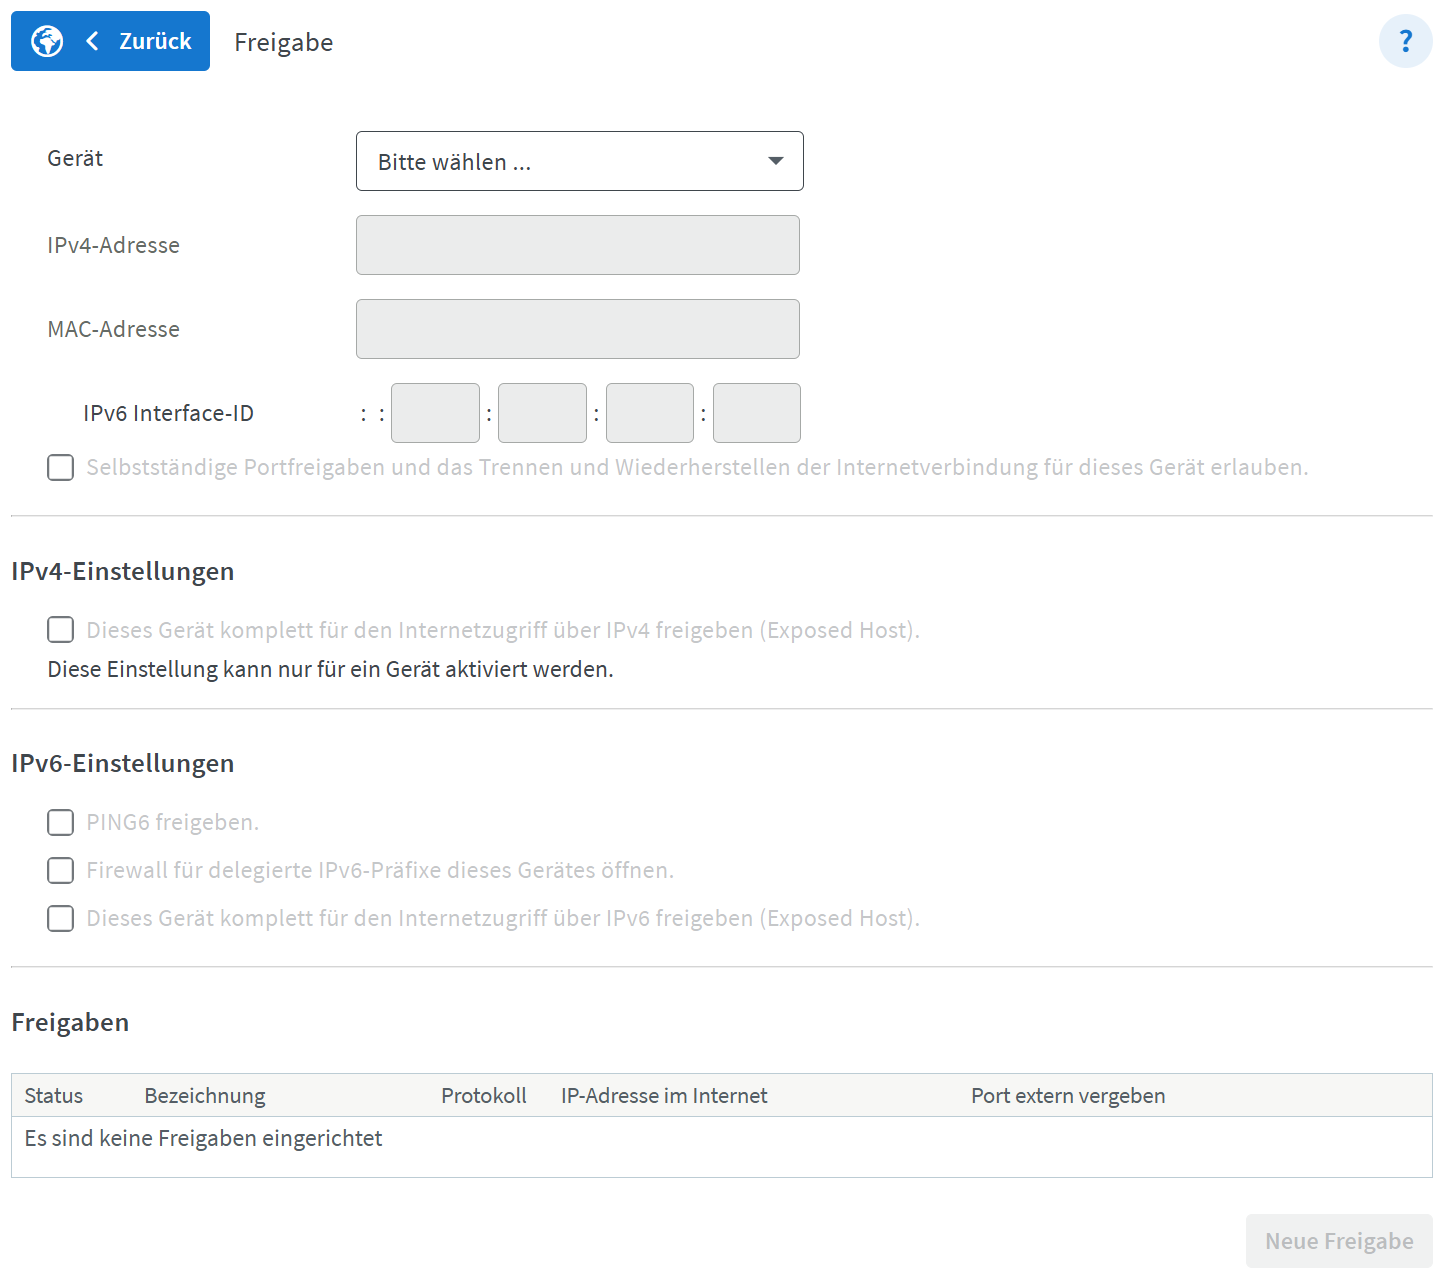The height and width of the screenshot is (1278, 1444).
Task: Enable Selbstständige Portfreigaben checkbox
Action: tap(61, 467)
